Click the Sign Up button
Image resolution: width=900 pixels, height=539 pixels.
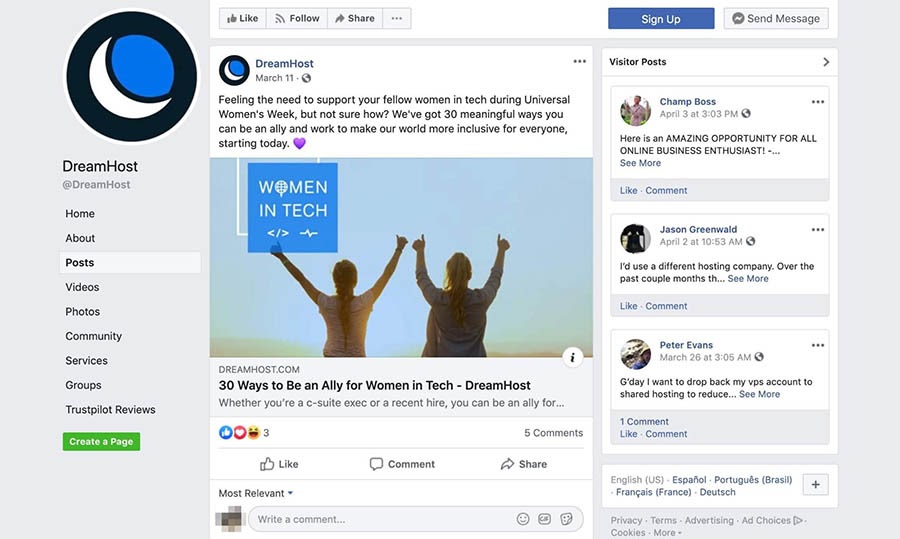pos(661,18)
